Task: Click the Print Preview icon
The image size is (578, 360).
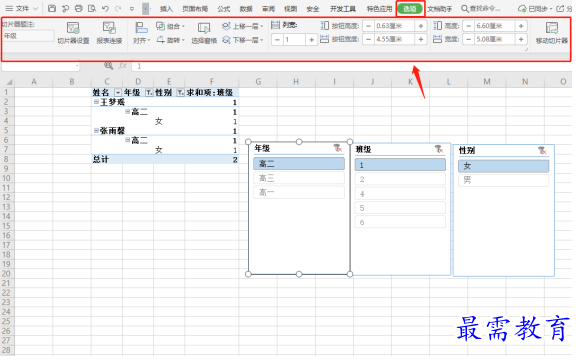Action: (92, 8)
